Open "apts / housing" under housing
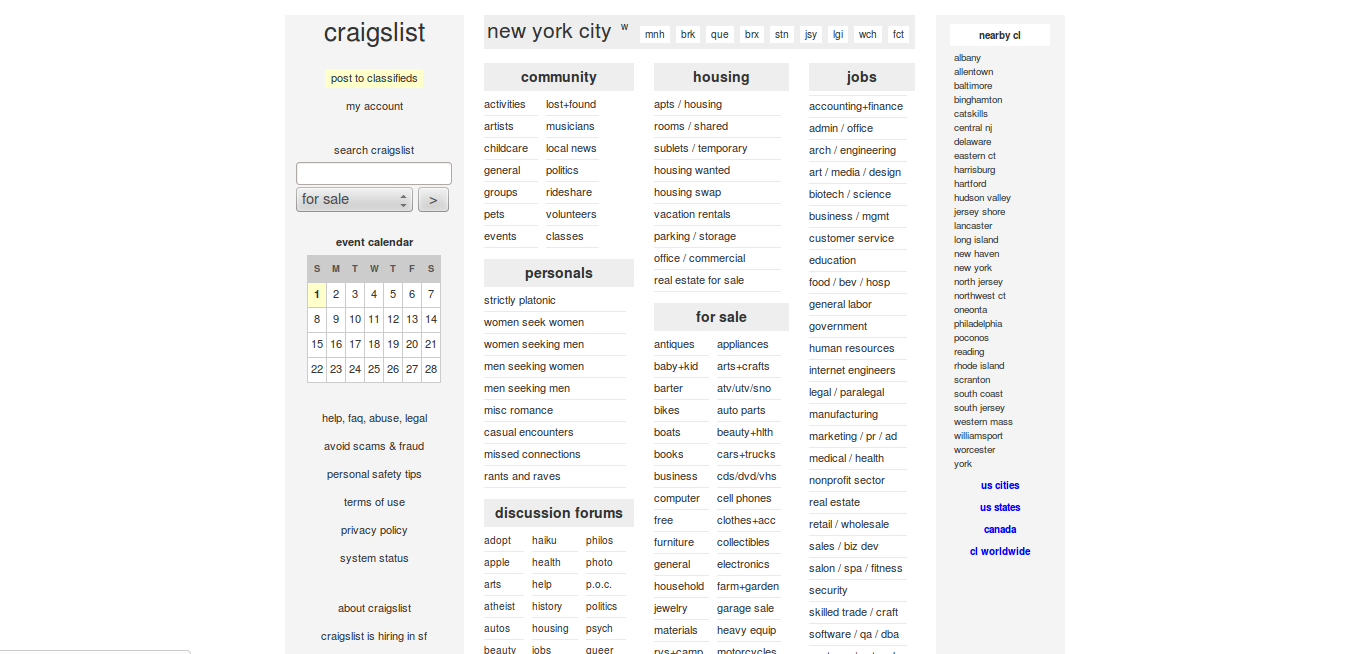This screenshot has height=654, width=1346. (x=687, y=103)
